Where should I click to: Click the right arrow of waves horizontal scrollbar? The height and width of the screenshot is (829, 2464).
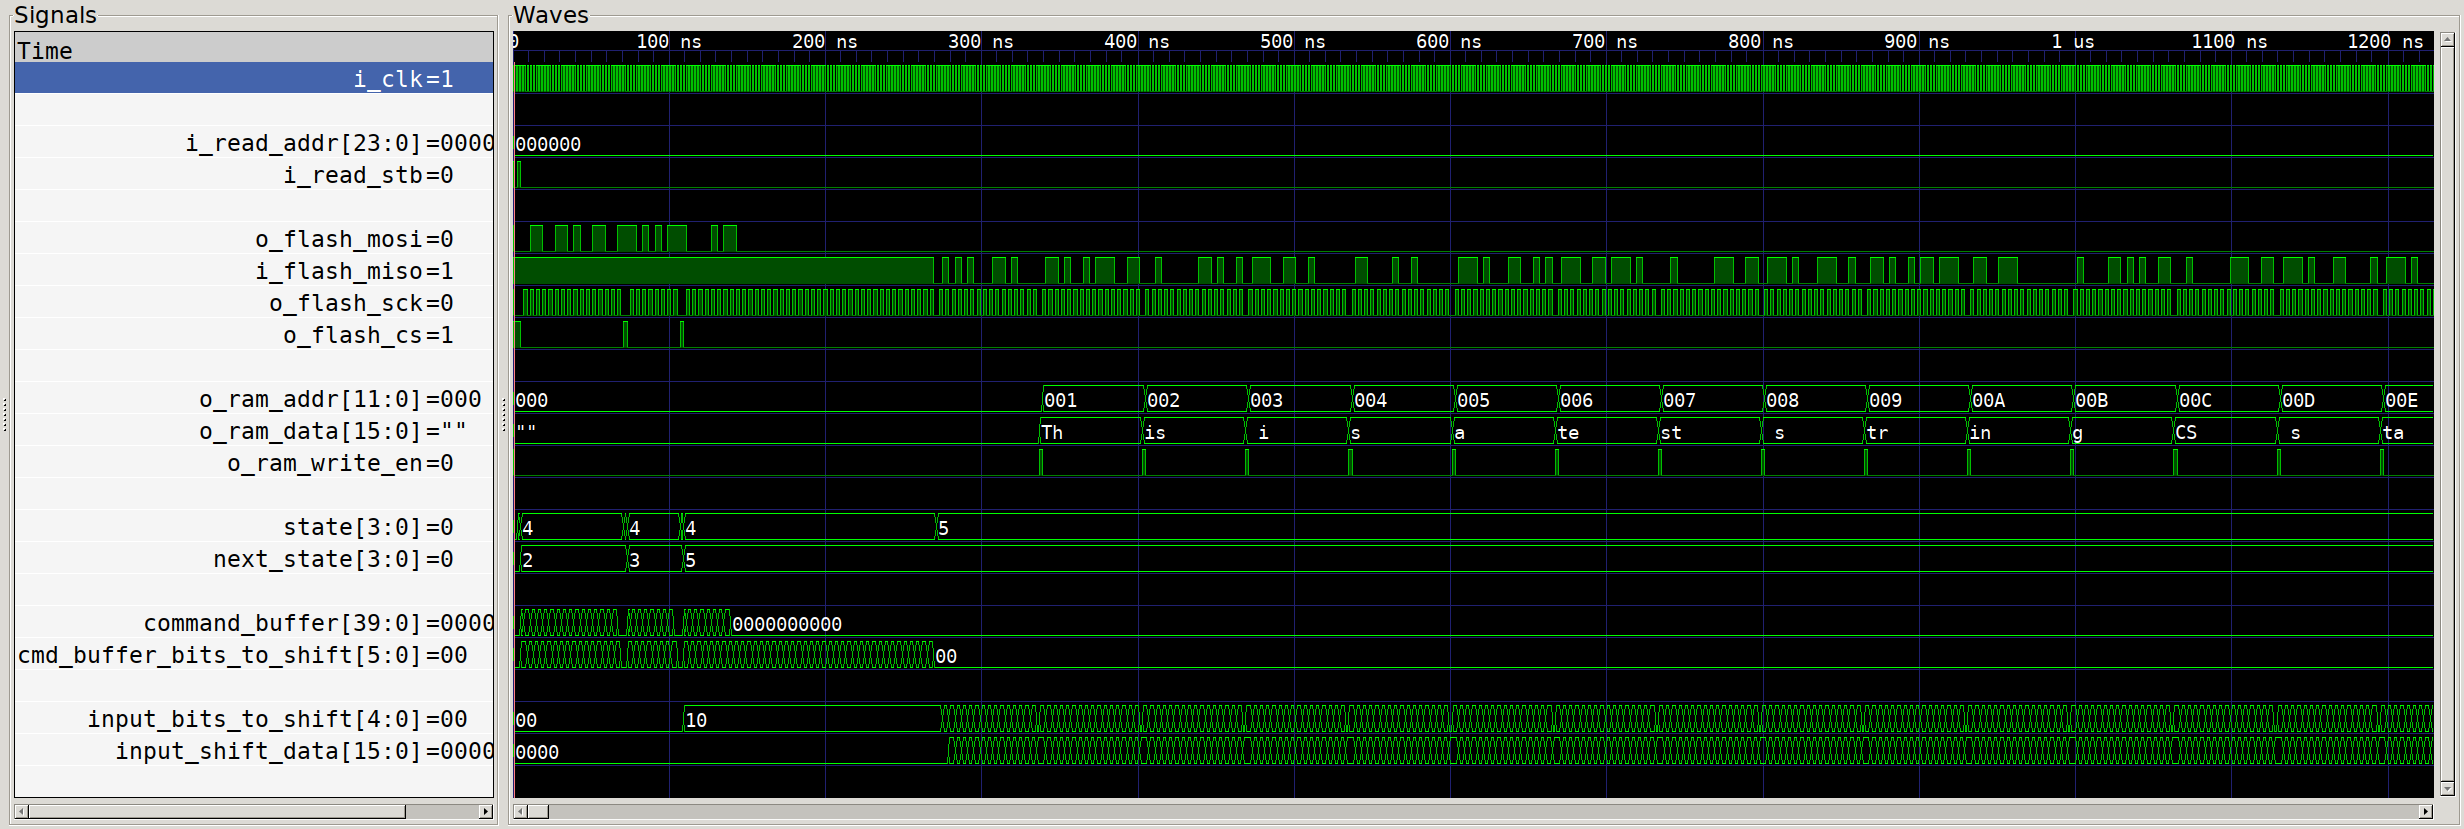point(2426,812)
